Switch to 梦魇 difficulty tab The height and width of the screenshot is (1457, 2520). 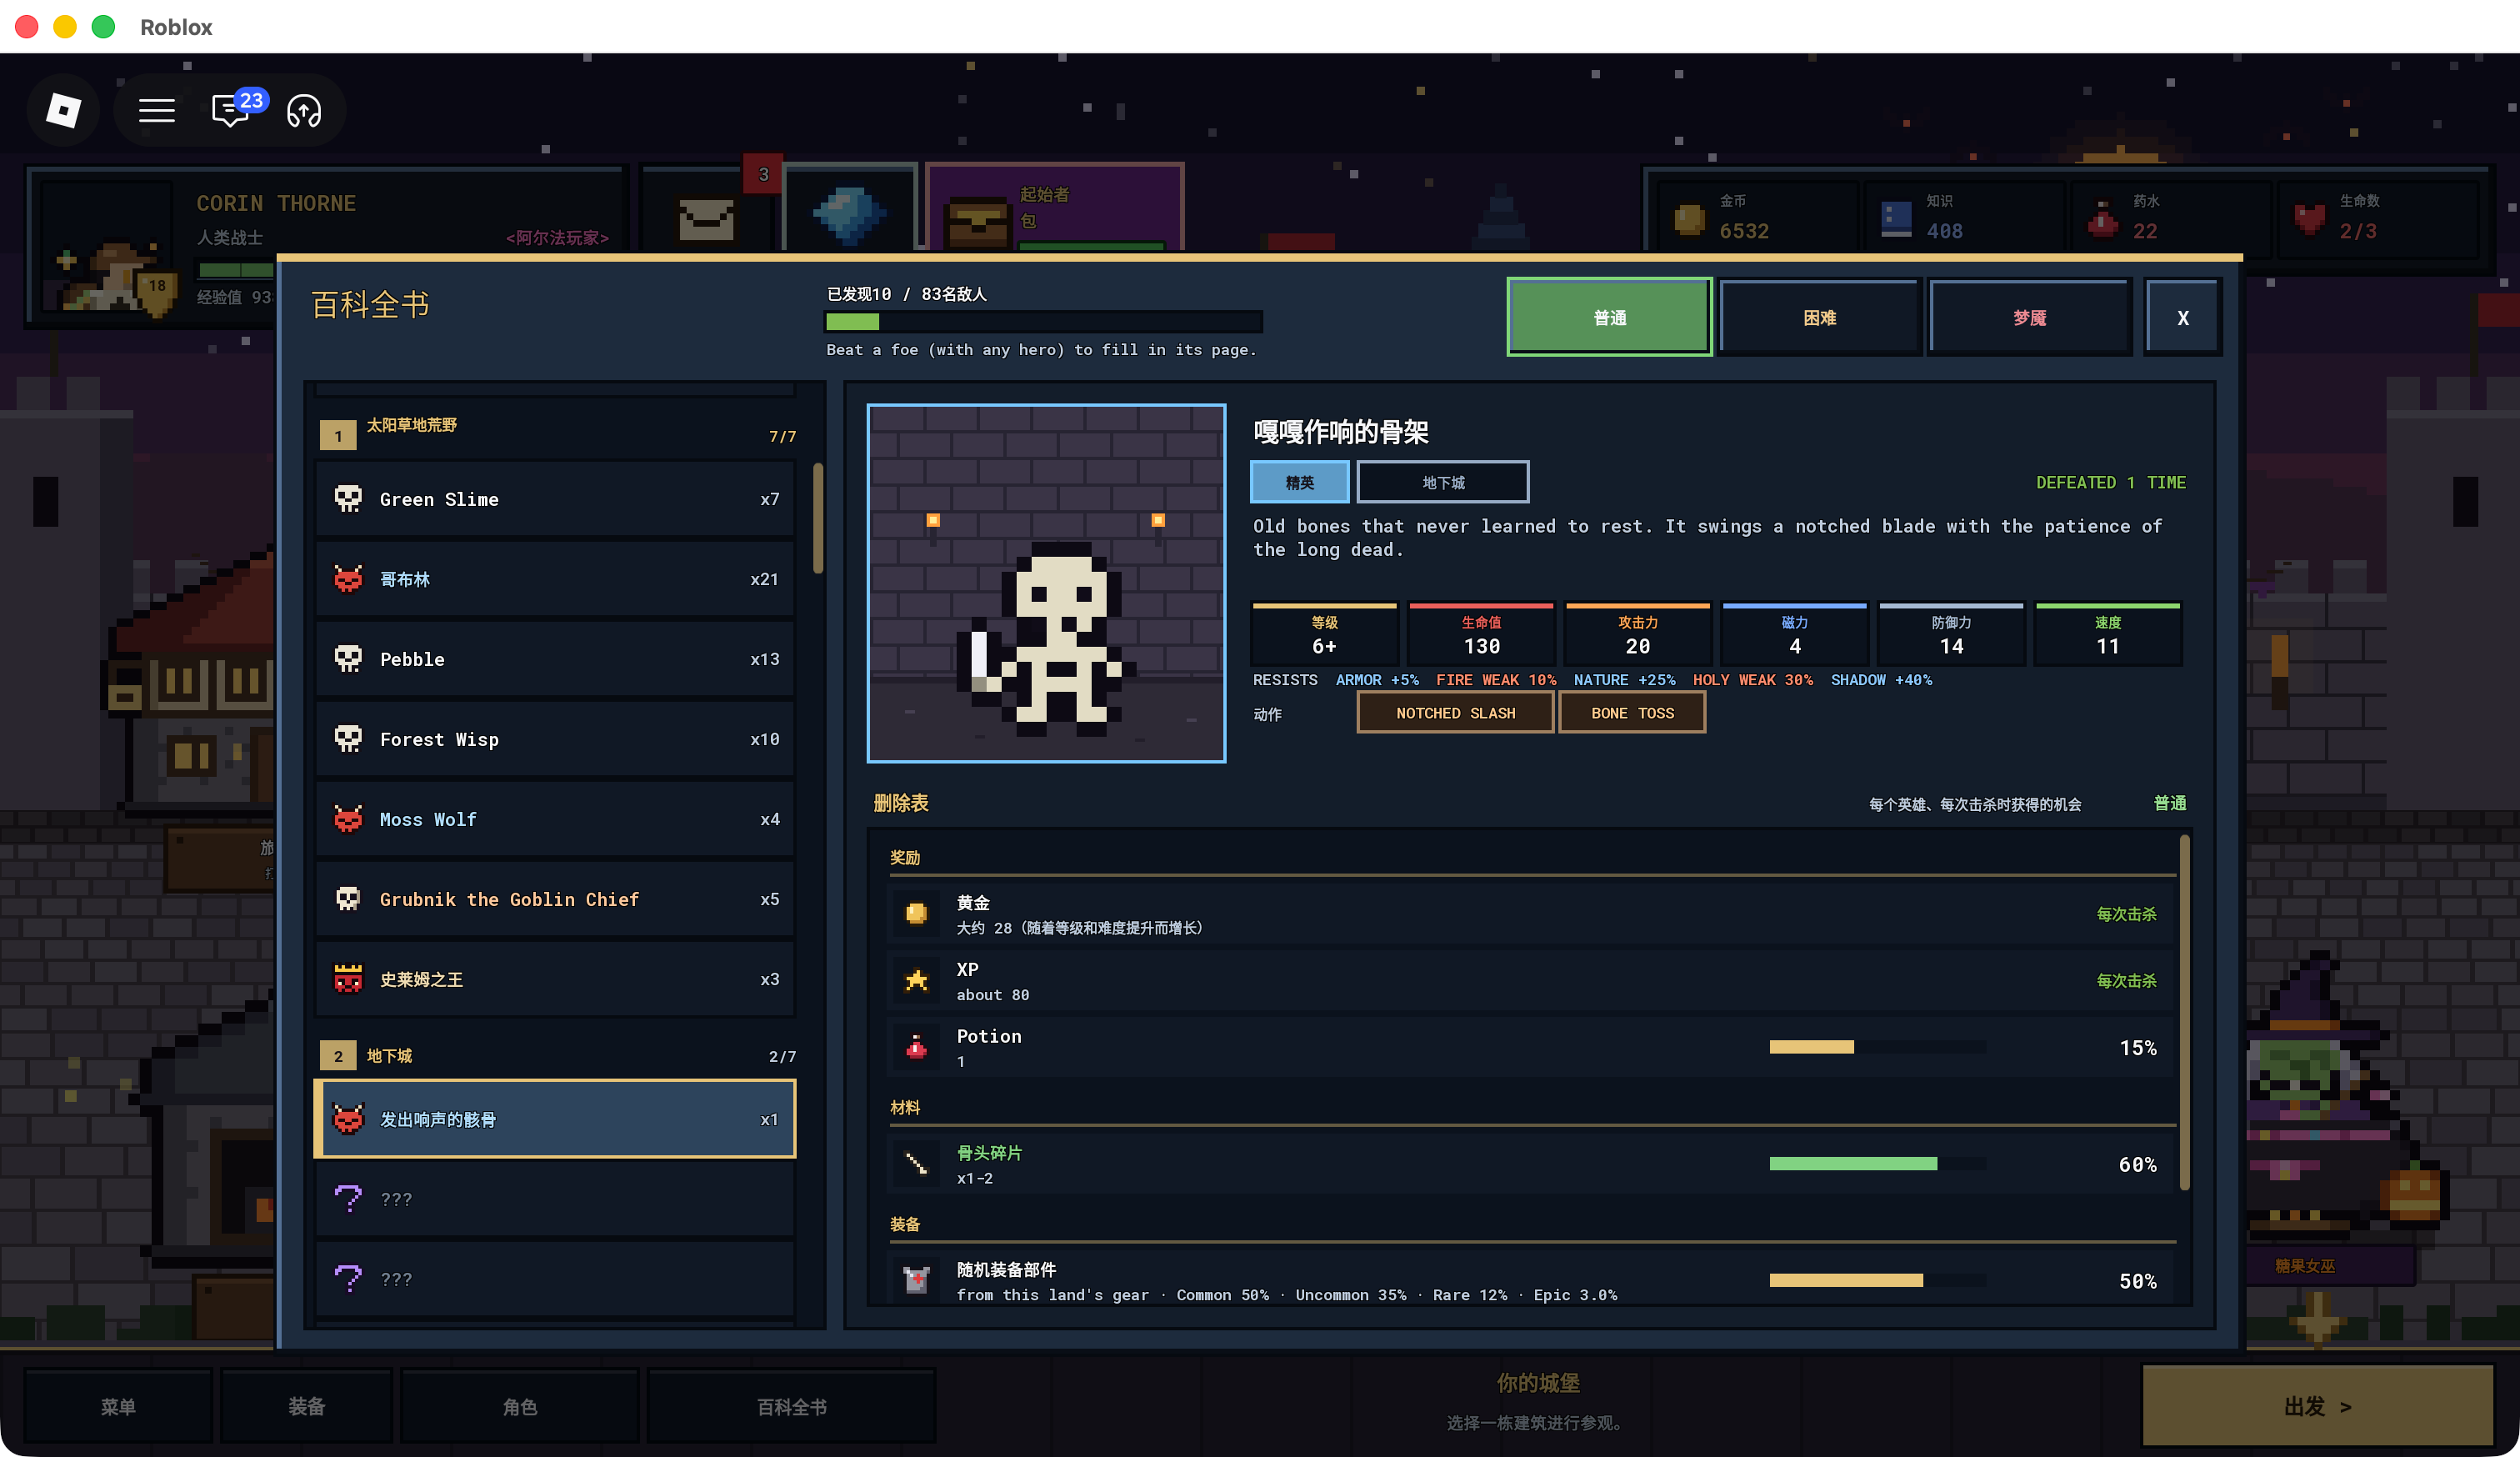2029,317
